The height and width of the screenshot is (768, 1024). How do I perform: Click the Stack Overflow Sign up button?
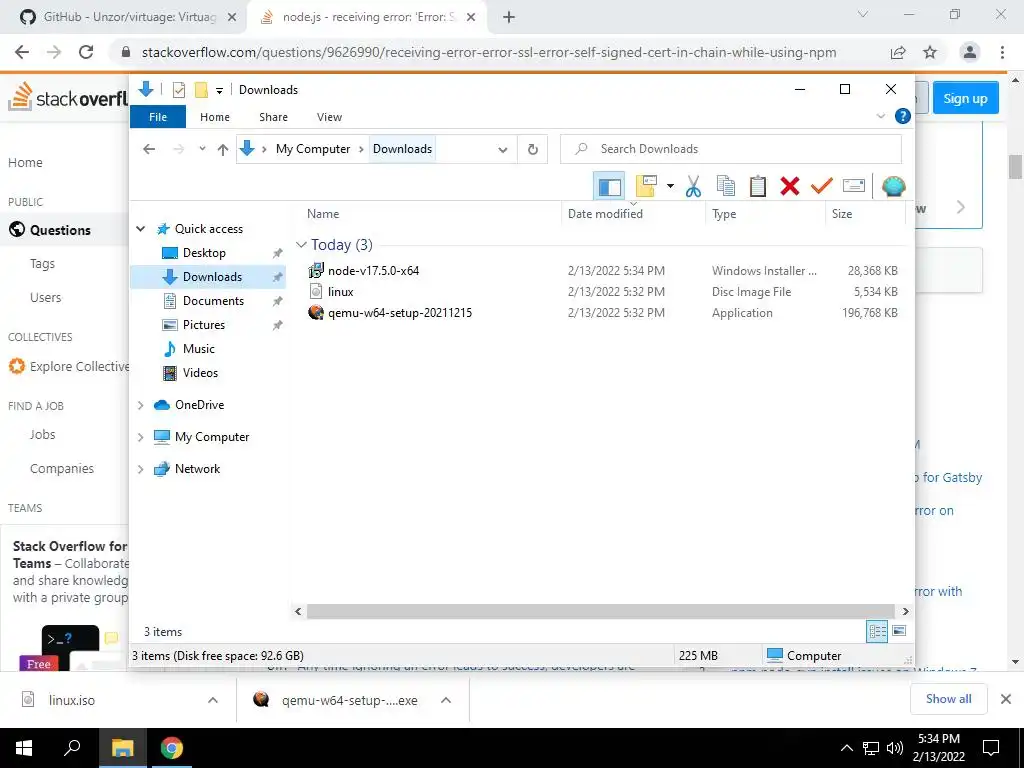965,98
